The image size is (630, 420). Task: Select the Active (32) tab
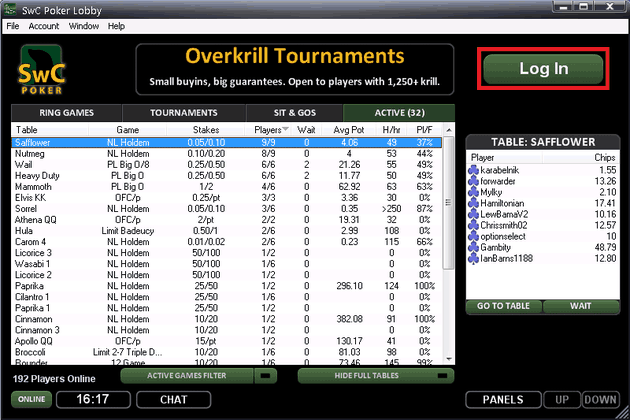point(399,113)
